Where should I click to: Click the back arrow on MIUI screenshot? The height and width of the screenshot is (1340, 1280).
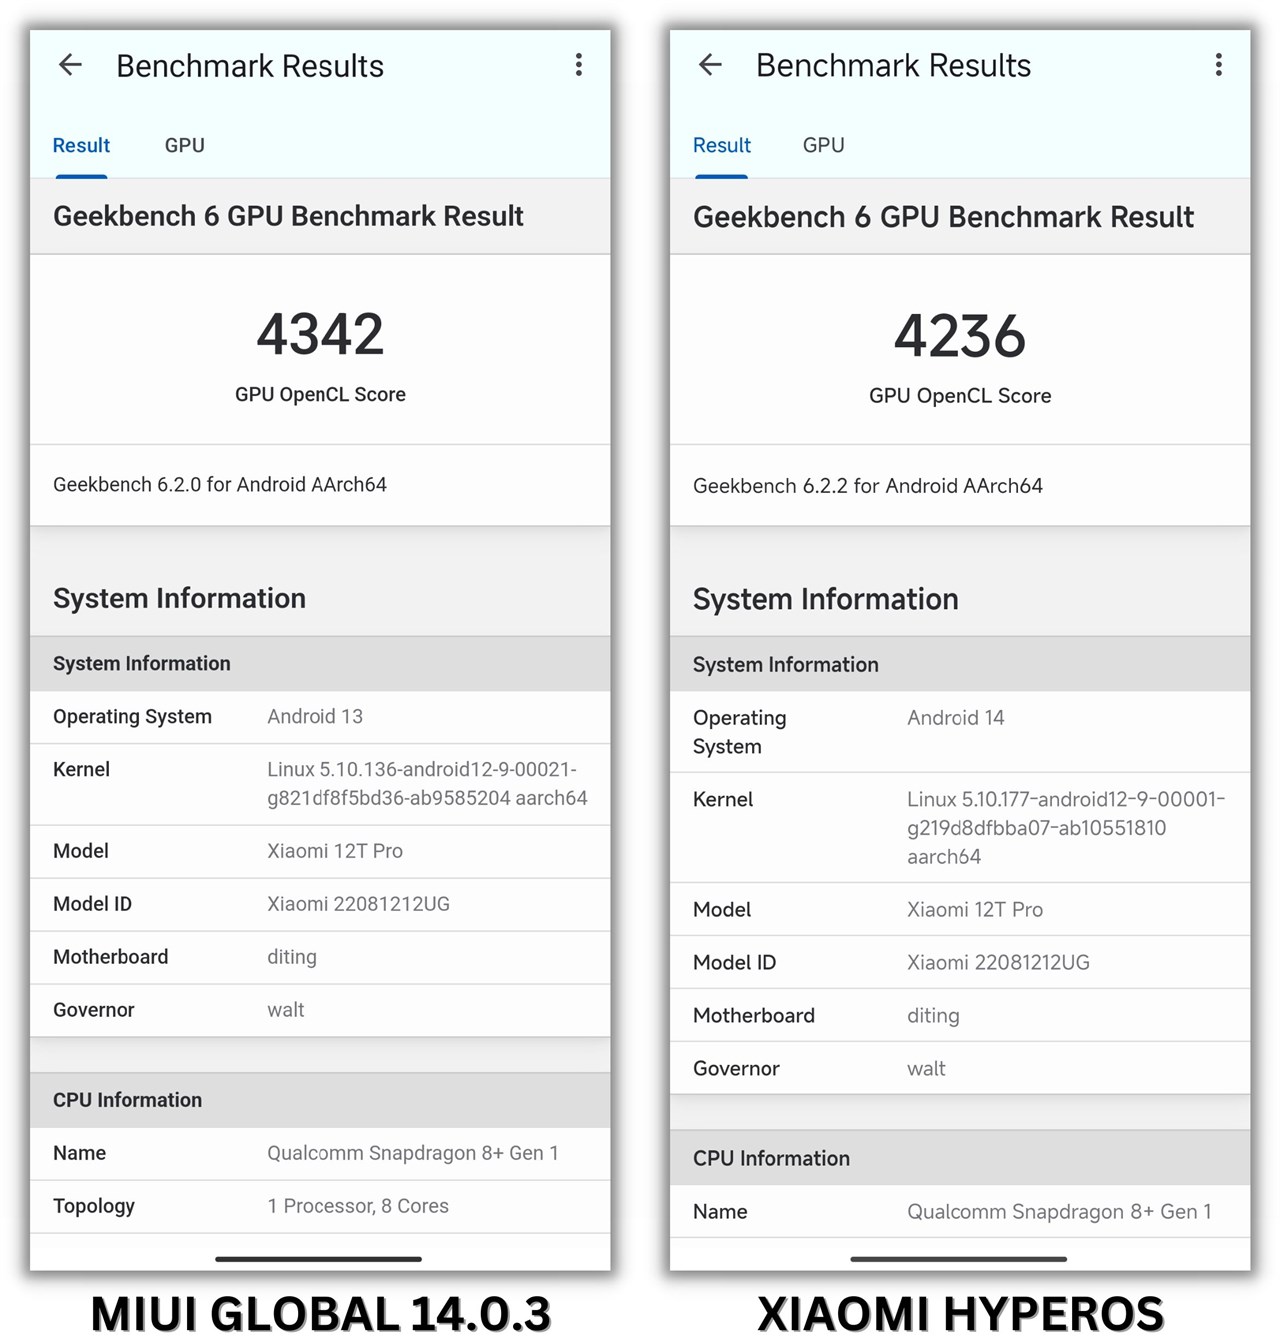point(70,65)
